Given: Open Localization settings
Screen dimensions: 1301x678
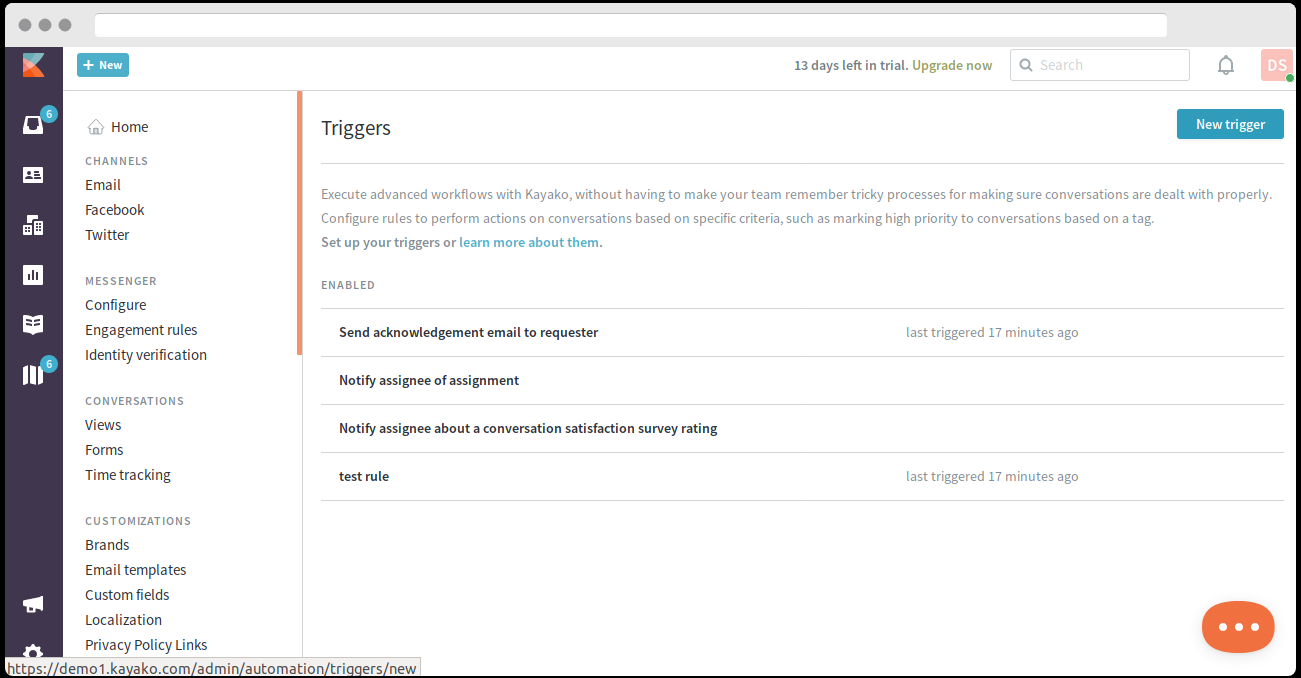Looking at the screenshot, I should 123,620.
